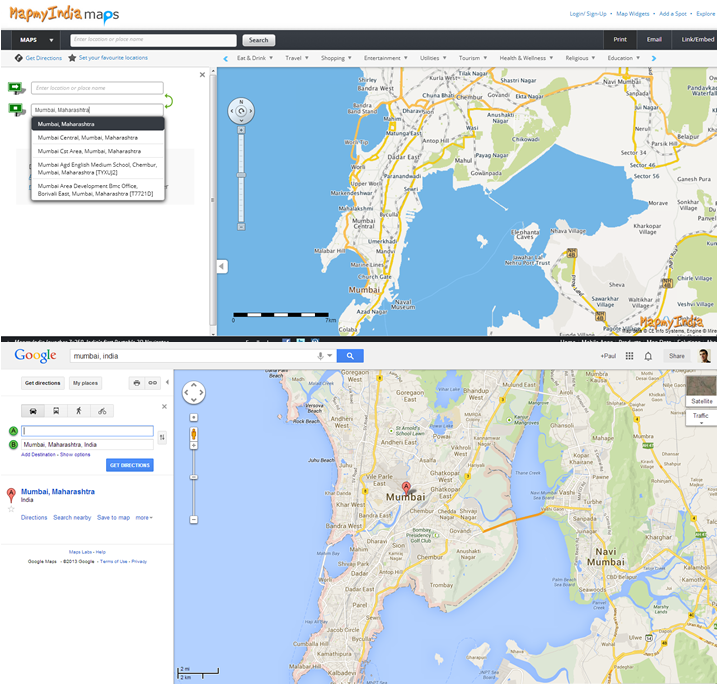Expand the Religious category dropdown
The height and width of the screenshot is (684, 720).
tap(580, 58)
